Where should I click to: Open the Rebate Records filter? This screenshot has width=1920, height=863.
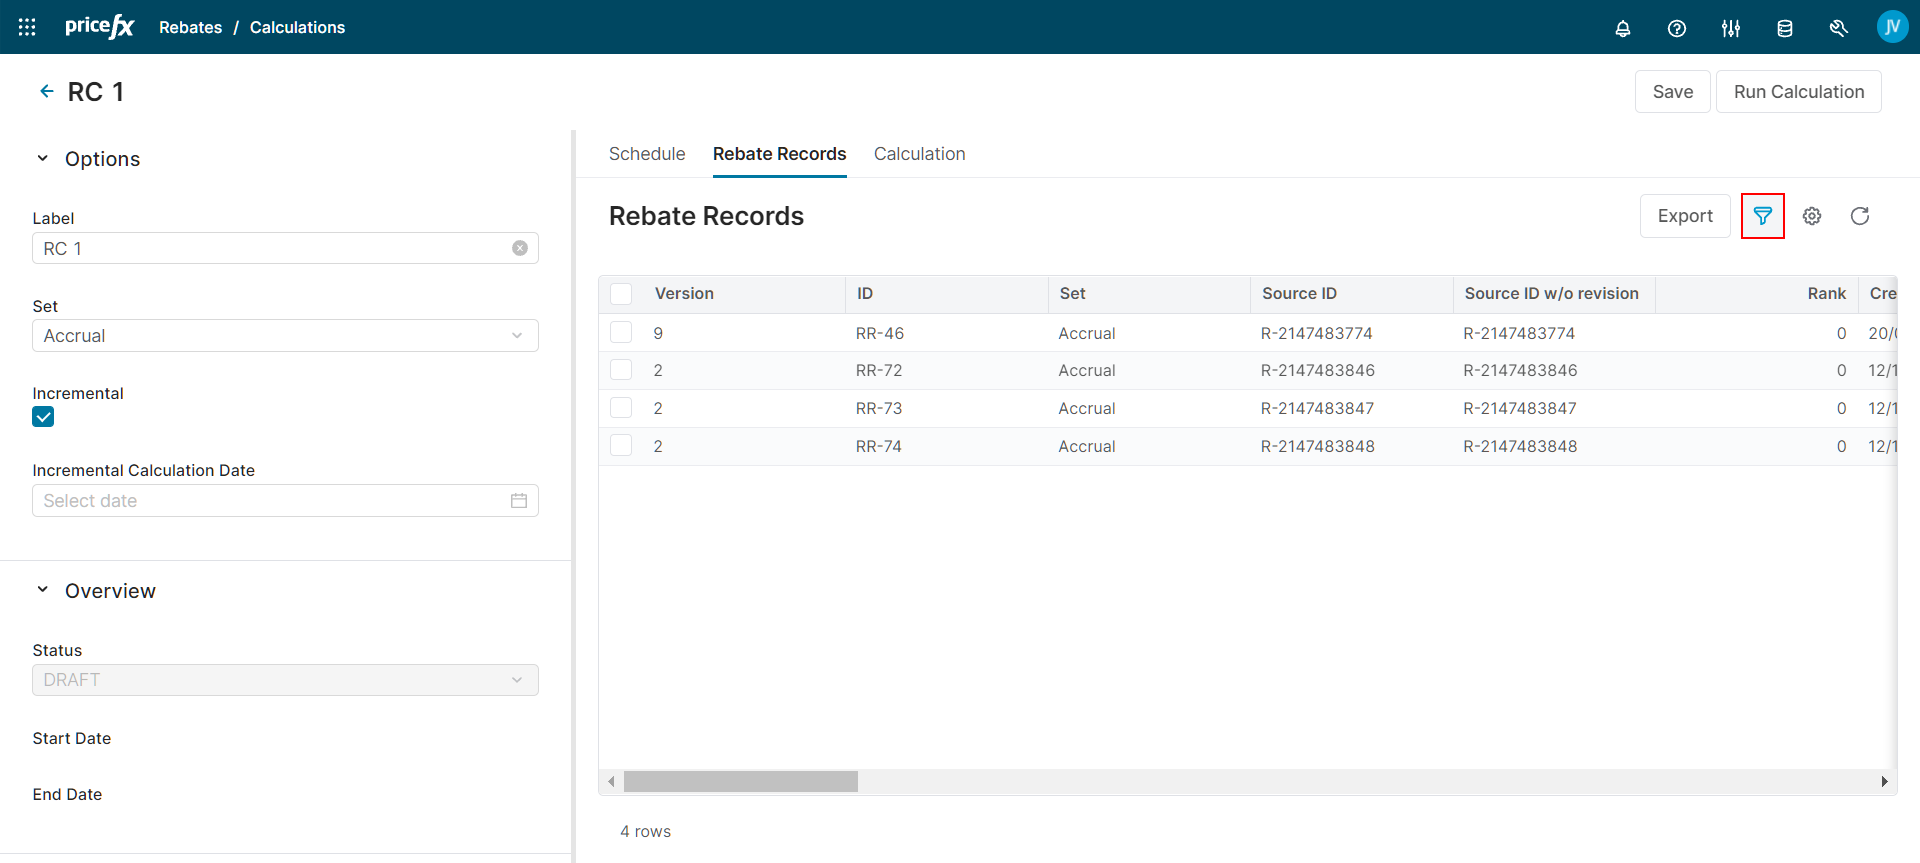pos(1762,216)
